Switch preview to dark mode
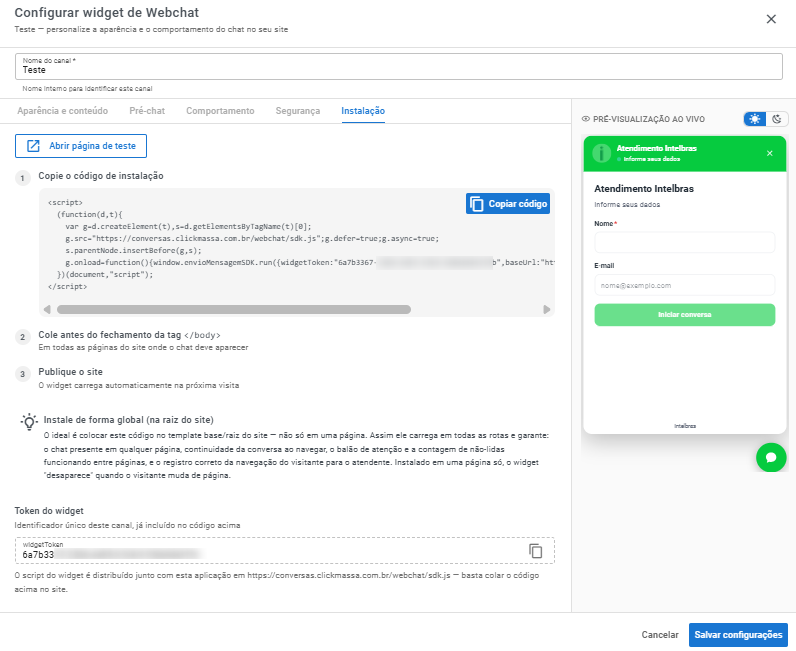Image resolution: width=796 pixels, height=651 pixels. tap(776, 119)
